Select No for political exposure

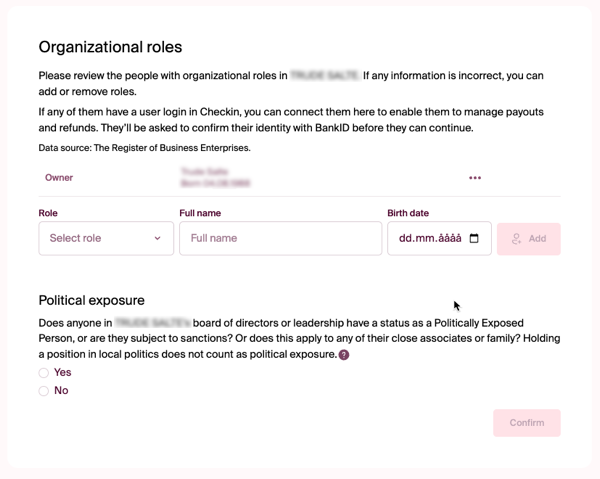point(44,391)
